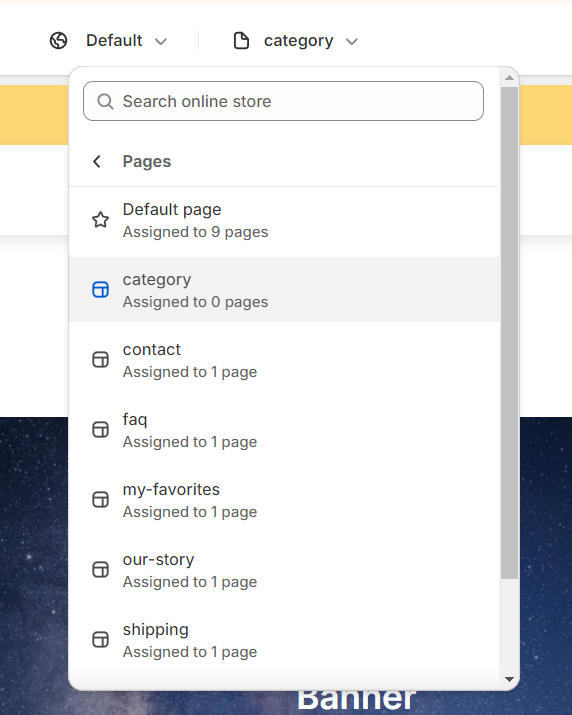The height and width of the screenshot is (715, 572).
Task: Click the star icon for Default page
Action: (x=100, y=220)
